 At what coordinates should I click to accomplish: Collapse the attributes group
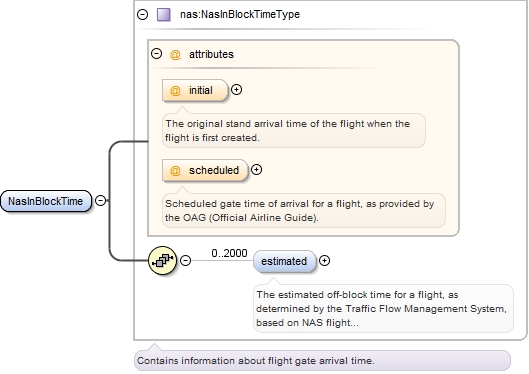[x=156, y=54]
